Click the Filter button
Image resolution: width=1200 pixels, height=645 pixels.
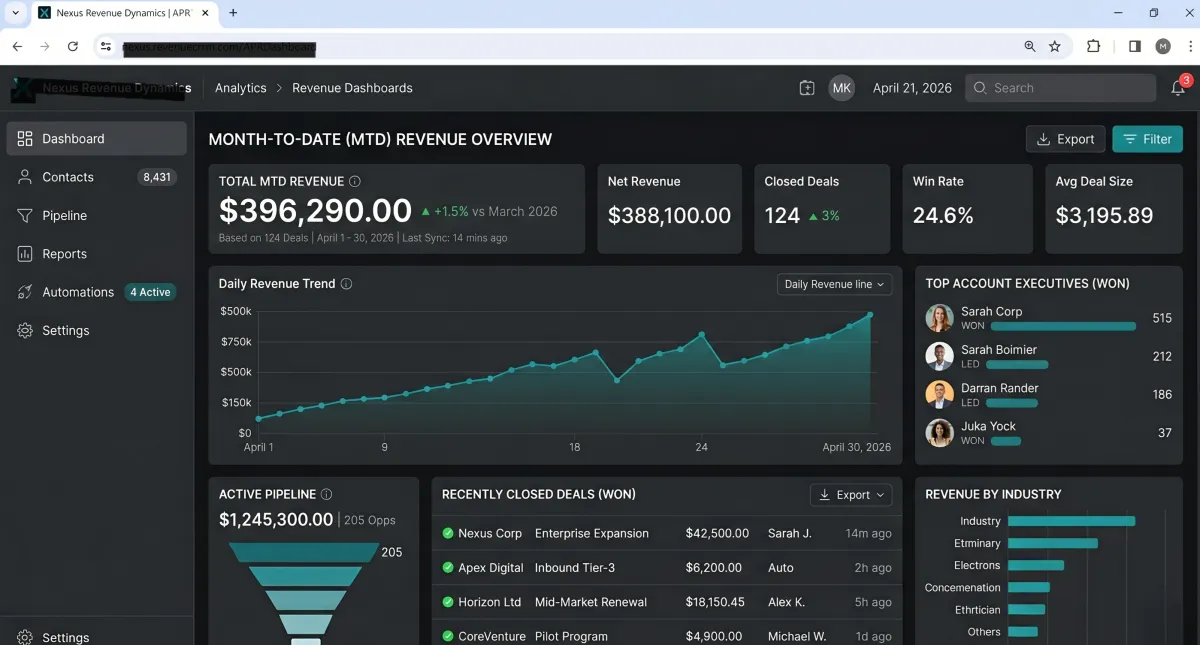pyautogui.click(x=1147, y=139)
